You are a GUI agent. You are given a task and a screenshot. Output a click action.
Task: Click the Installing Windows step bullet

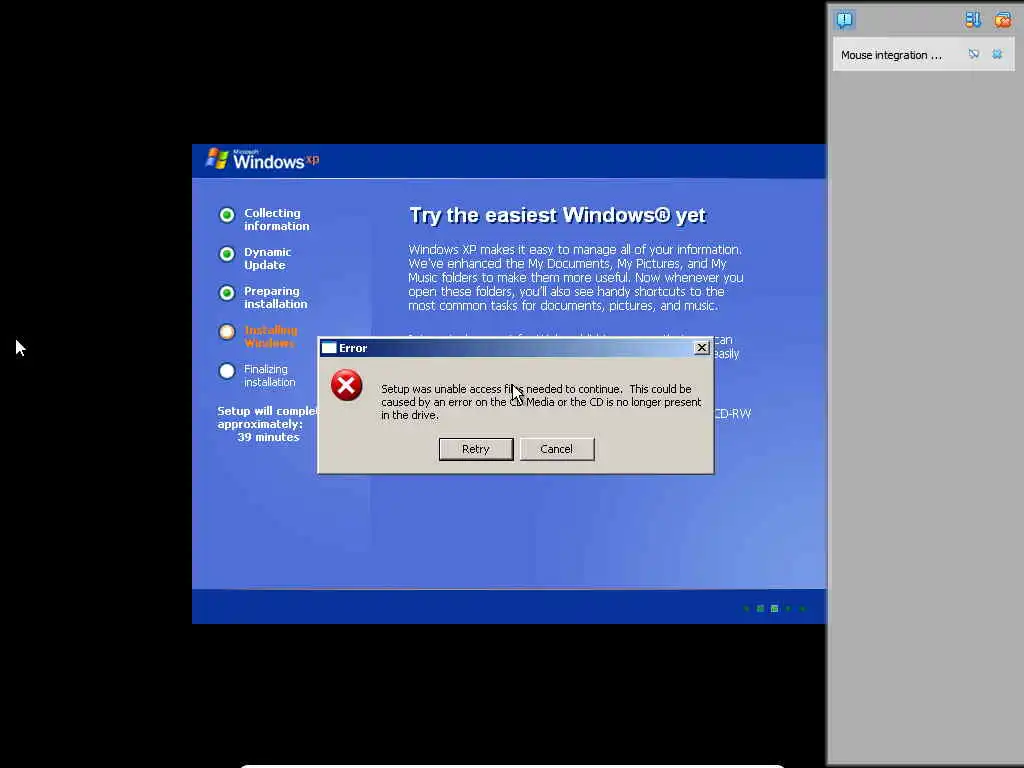(x=227, y=332)
